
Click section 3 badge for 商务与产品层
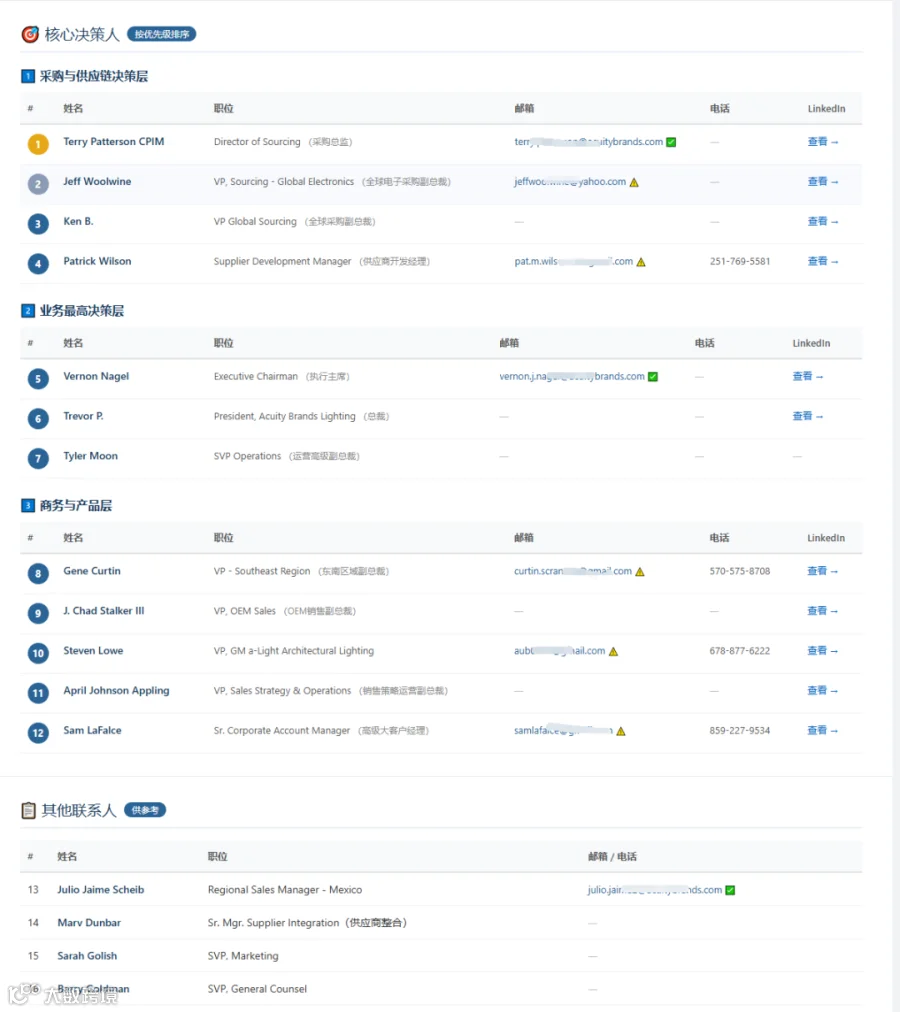(x=28, y=505)
